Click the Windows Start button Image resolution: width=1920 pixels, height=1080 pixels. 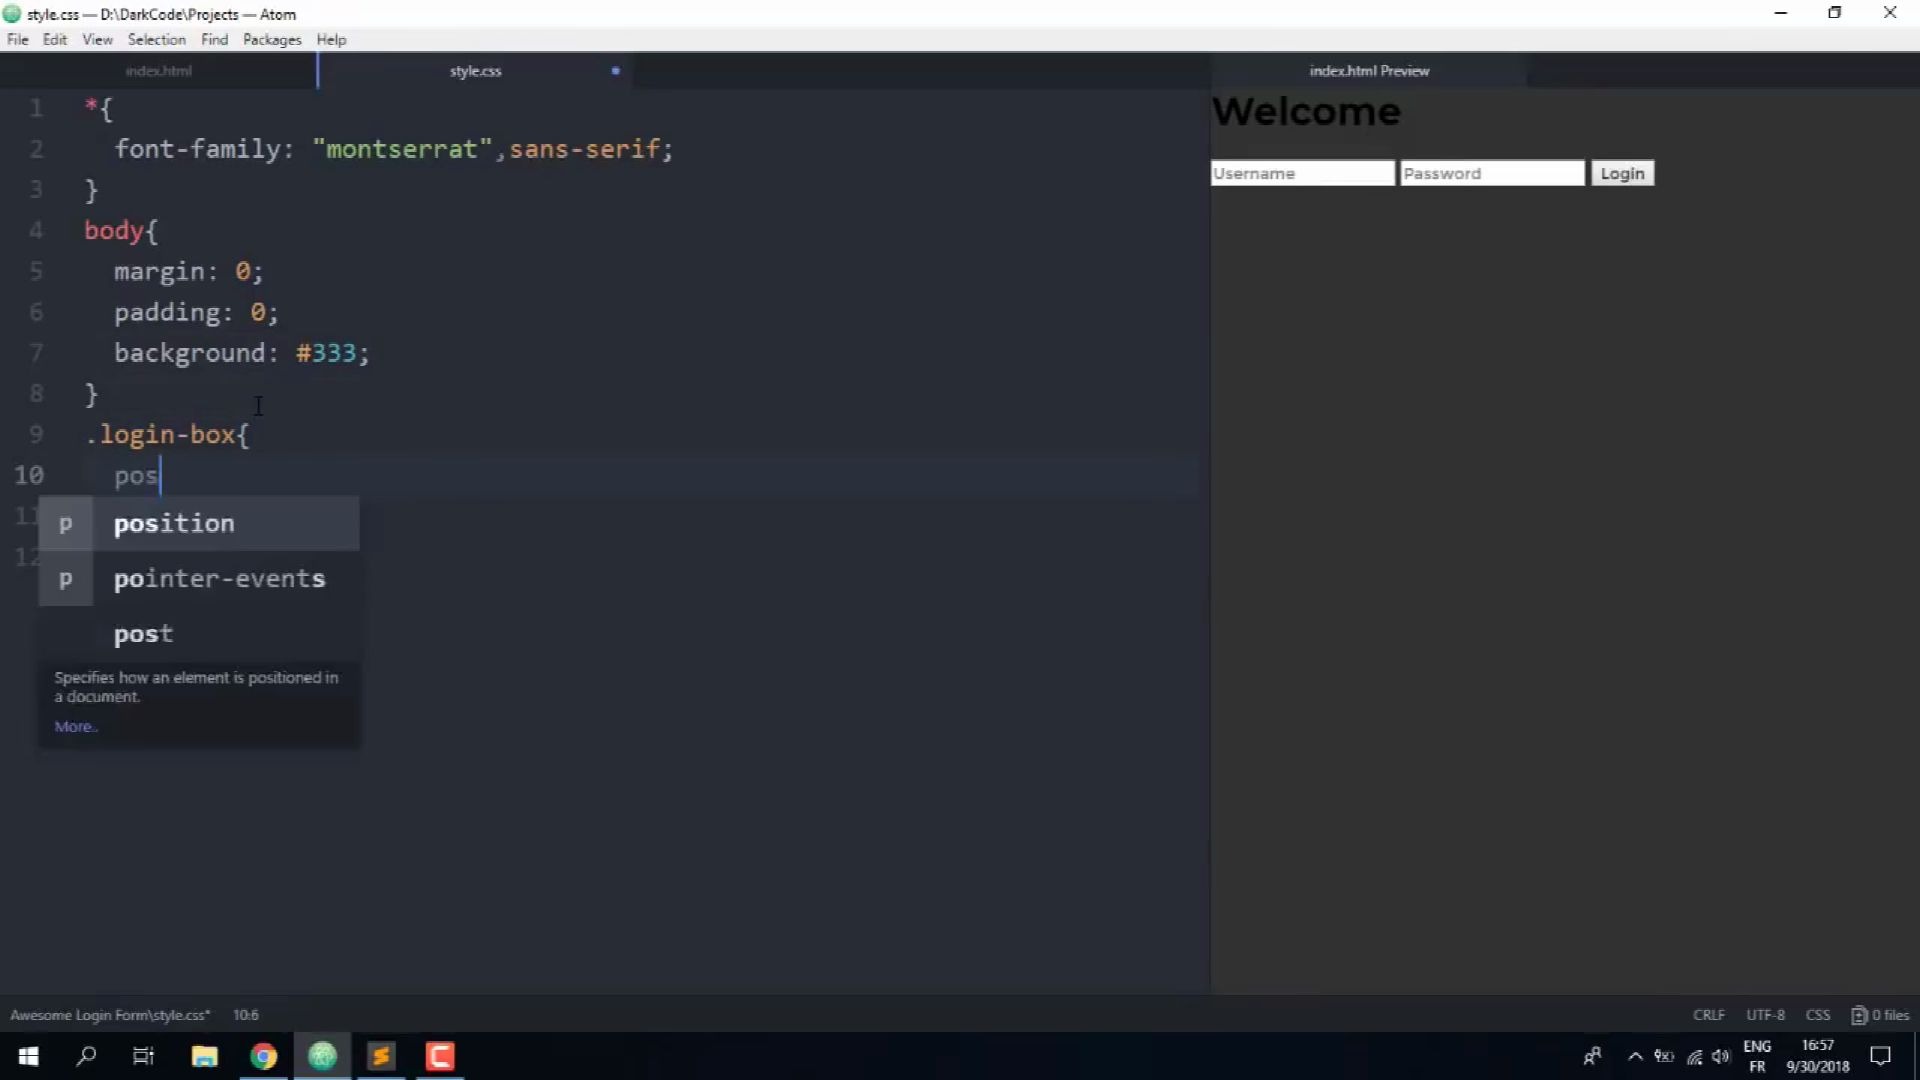click(x=29, y=1055)
